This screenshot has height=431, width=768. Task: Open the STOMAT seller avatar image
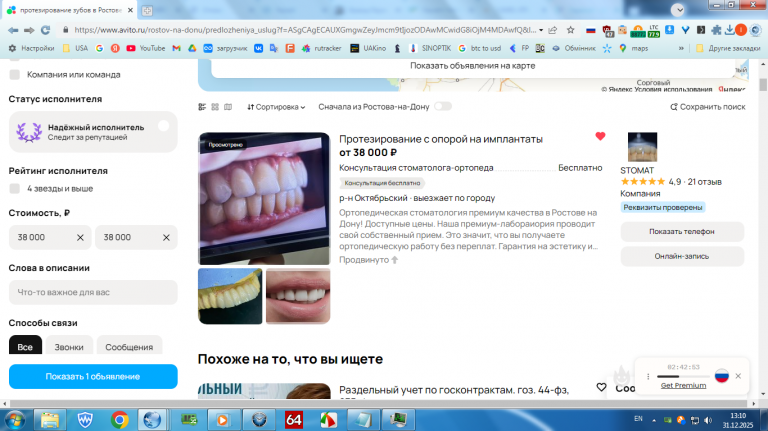point(642,147)
